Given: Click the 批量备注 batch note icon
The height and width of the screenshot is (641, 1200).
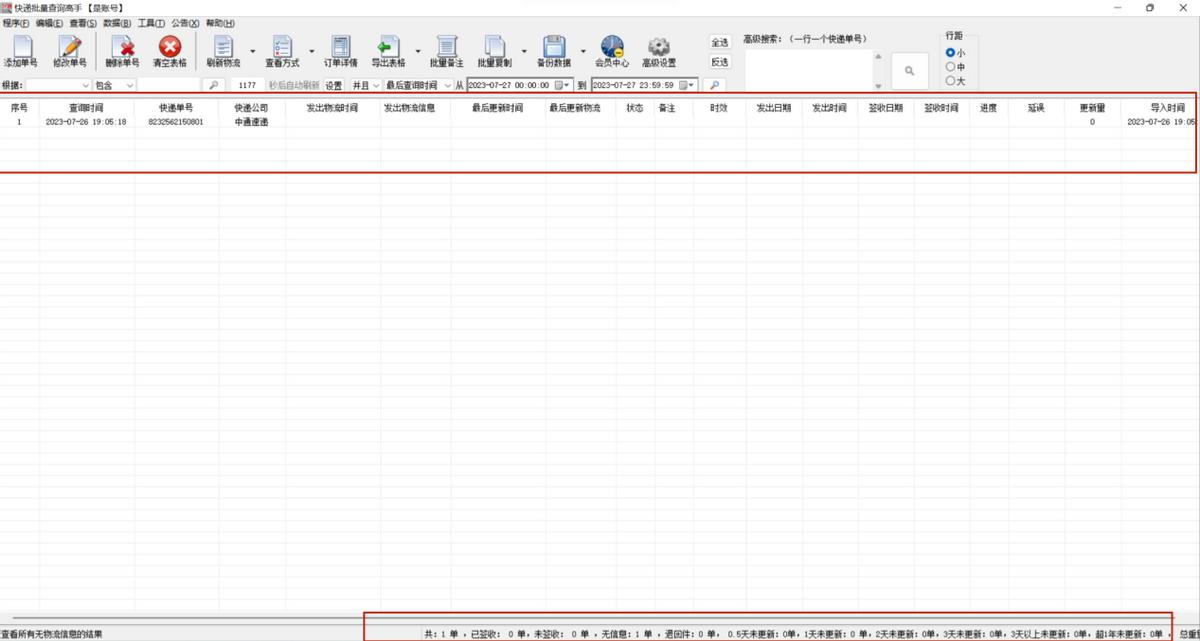Looking at the screenshot, I should [x=446, y=49].
